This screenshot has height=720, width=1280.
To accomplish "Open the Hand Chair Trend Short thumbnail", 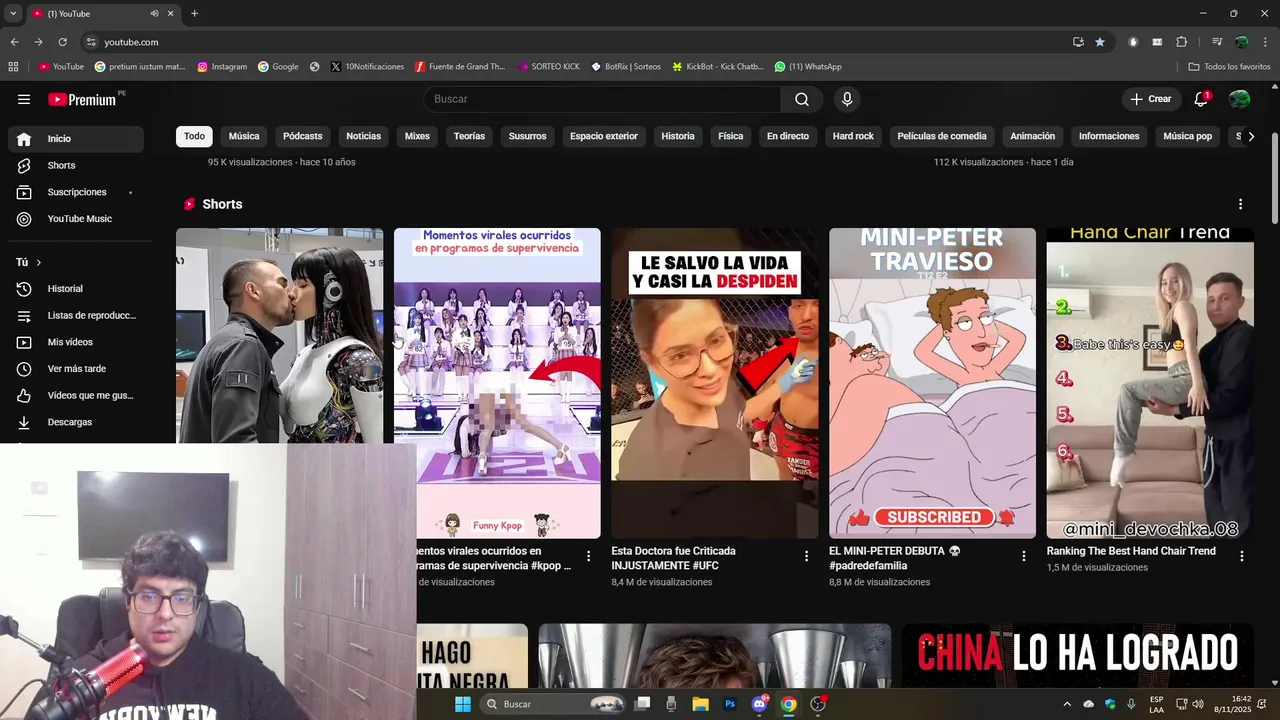I will (x=1150, y=383).
